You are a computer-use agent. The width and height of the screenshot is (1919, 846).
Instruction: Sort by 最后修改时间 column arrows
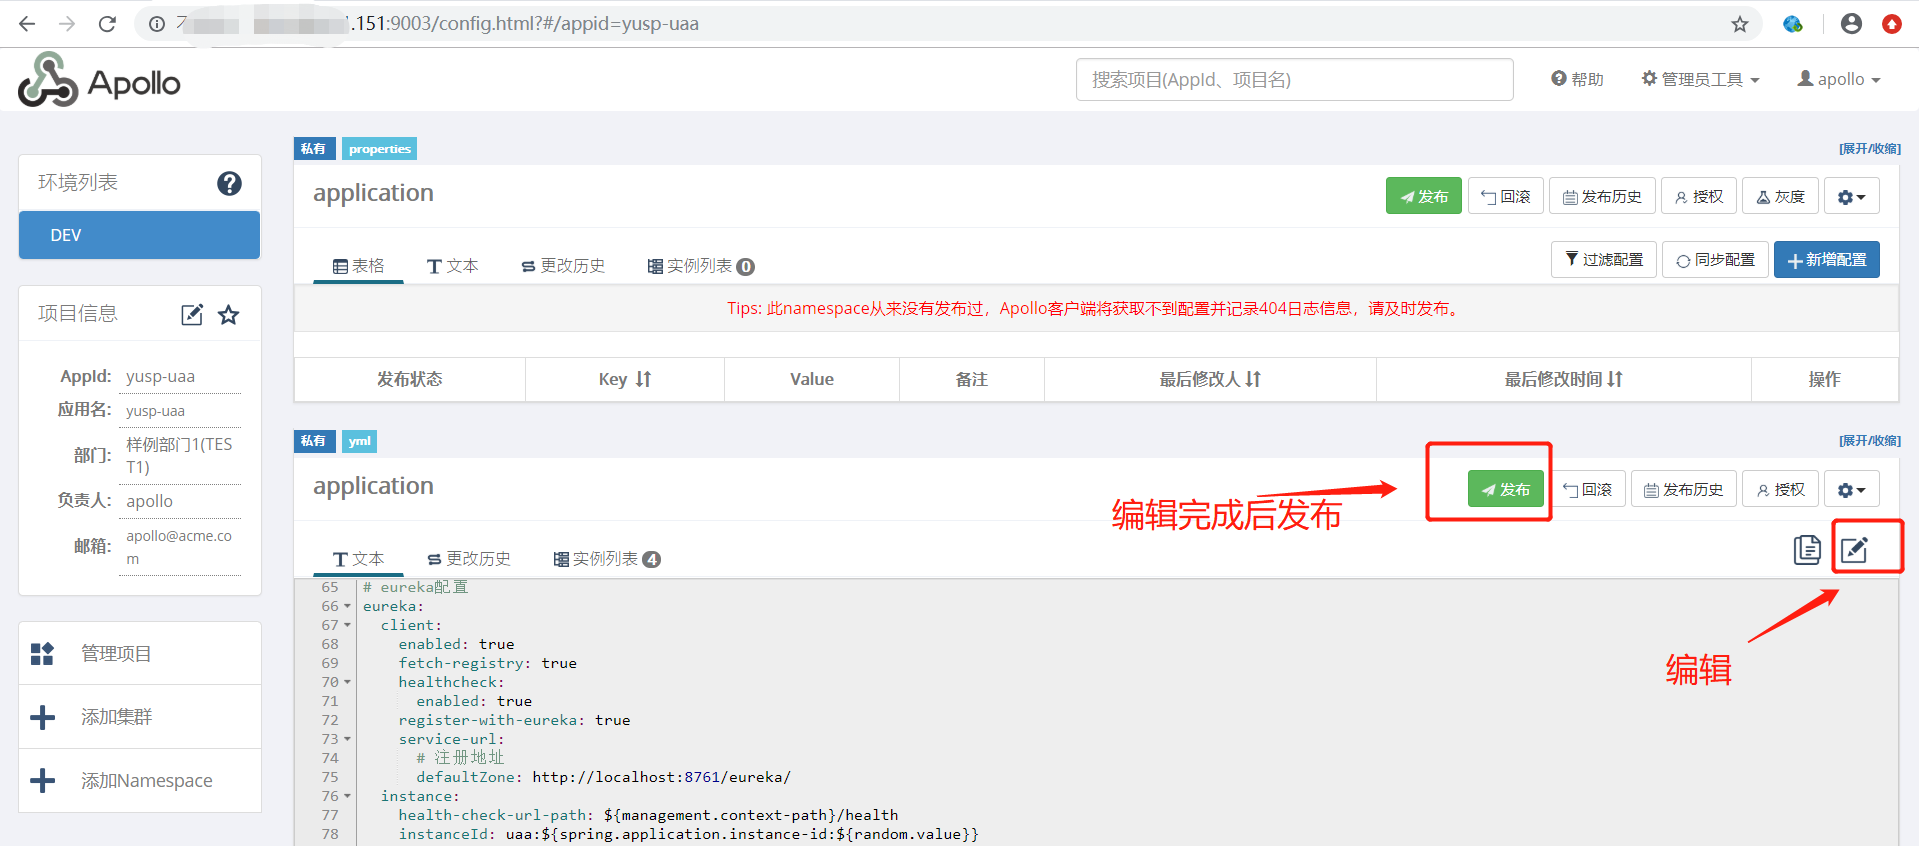[1615, 379]
